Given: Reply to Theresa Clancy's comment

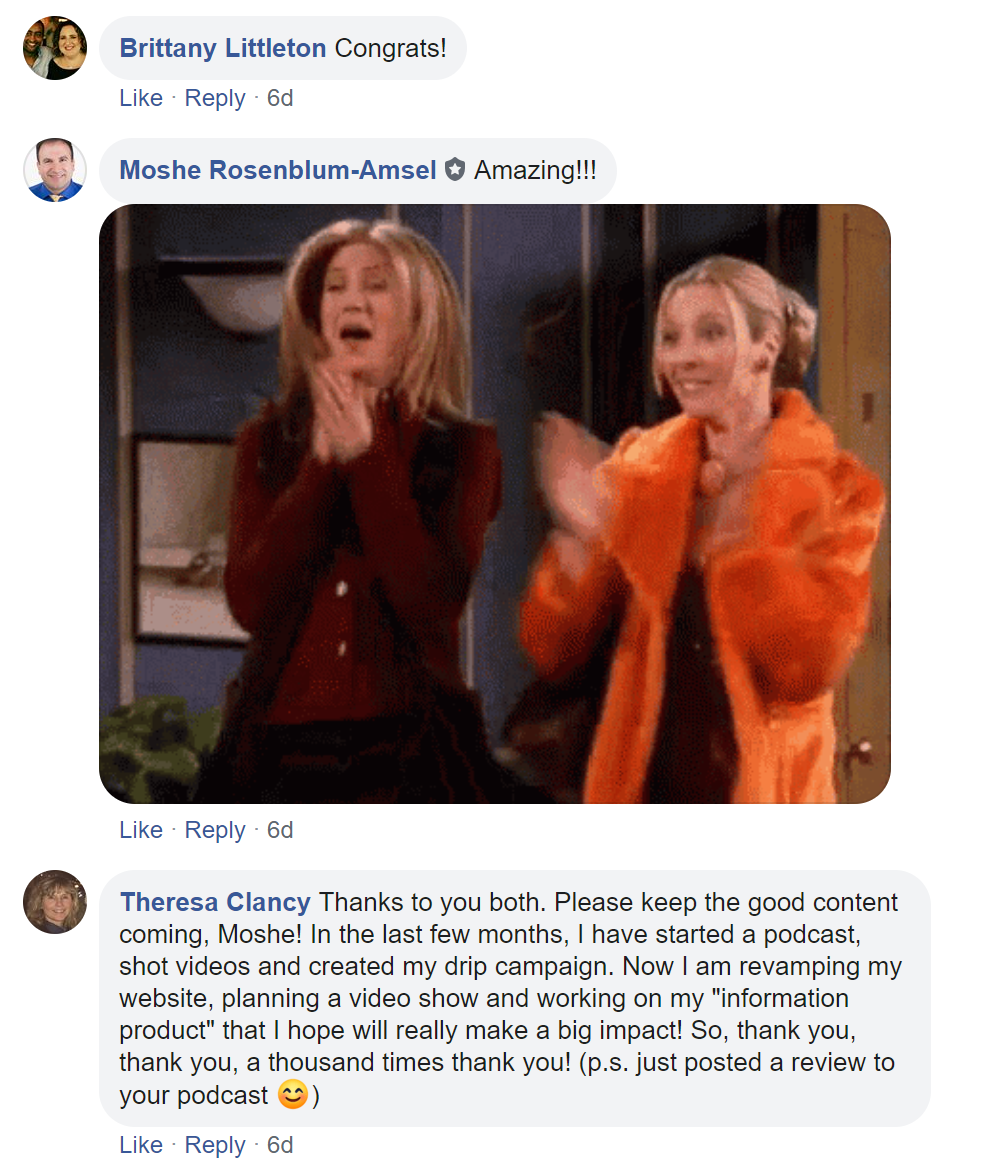Looking at the screenshot, I should click(x=215, y=1145).
